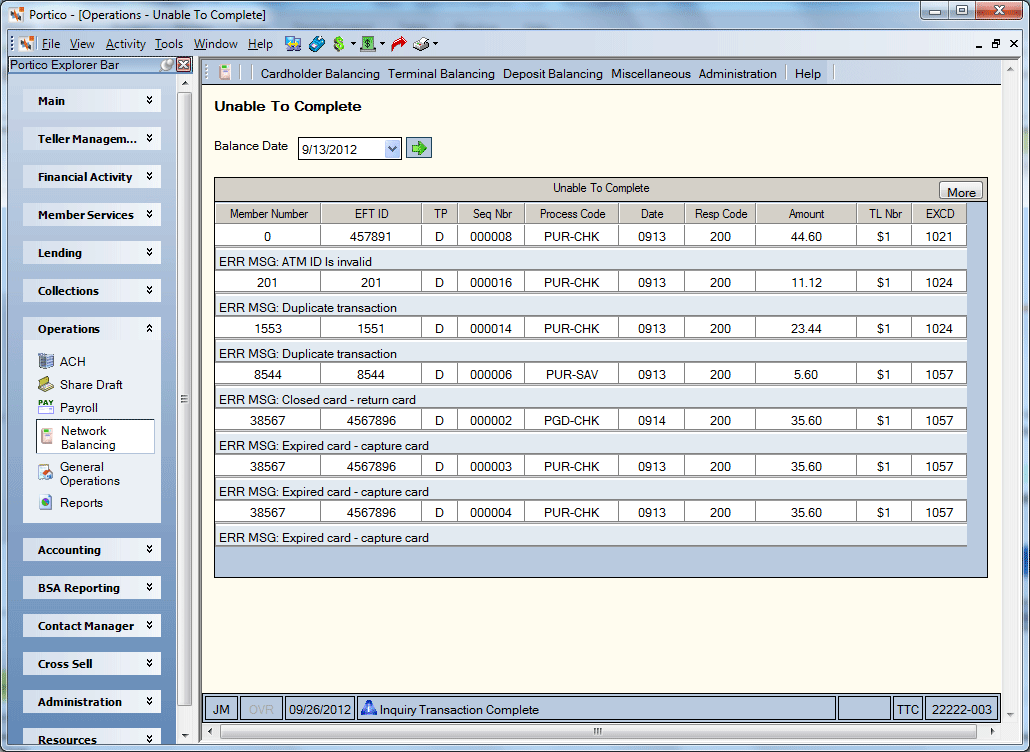Click the green dollar sign toolbar icon
The image size is (1030, 752).
pos(339,44)
